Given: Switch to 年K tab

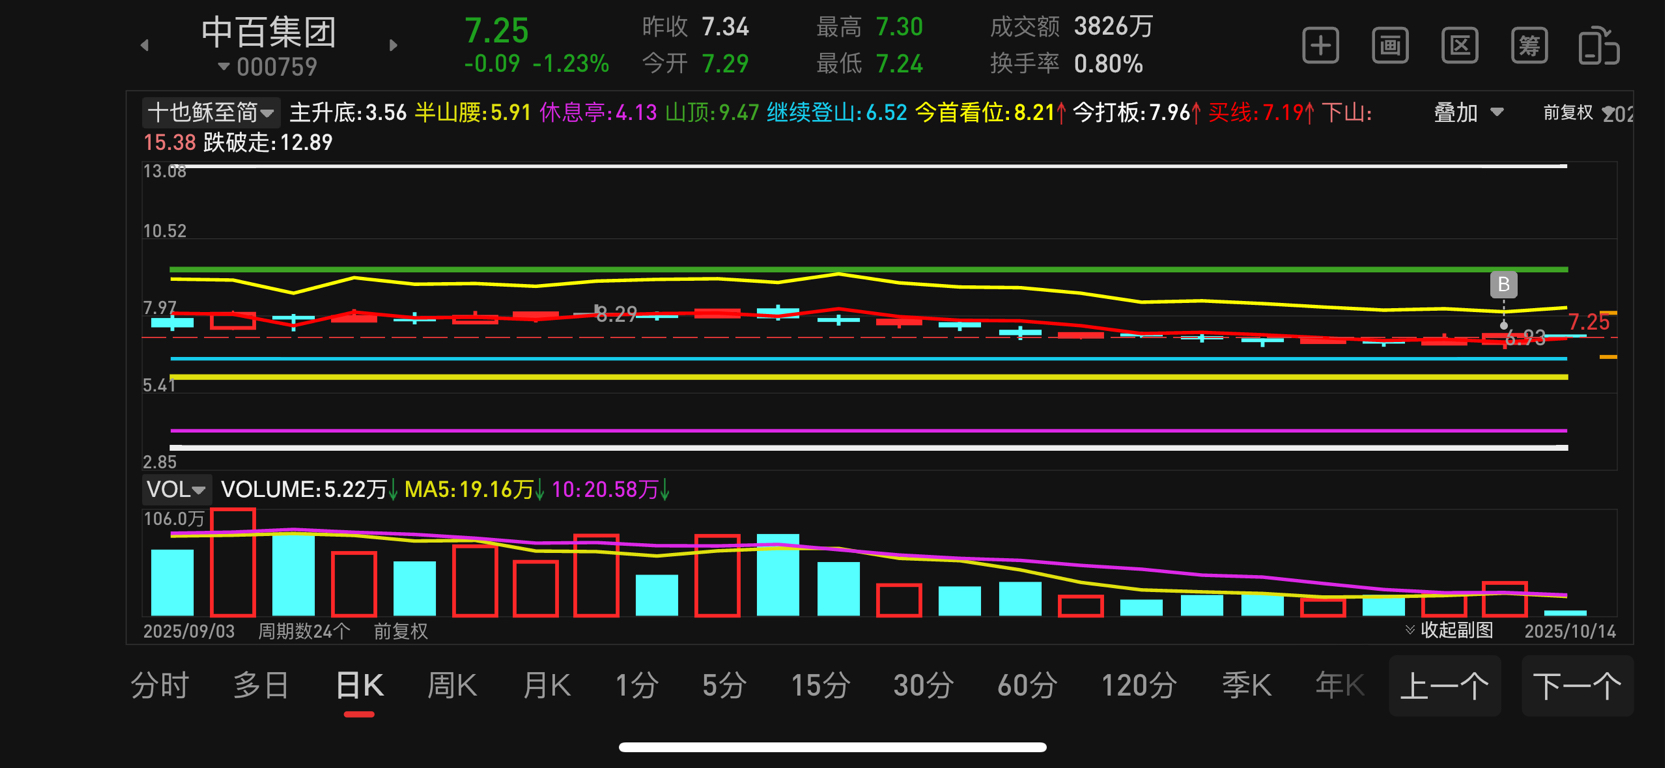Looking at the screenshot, I should tap(1340, 686).
